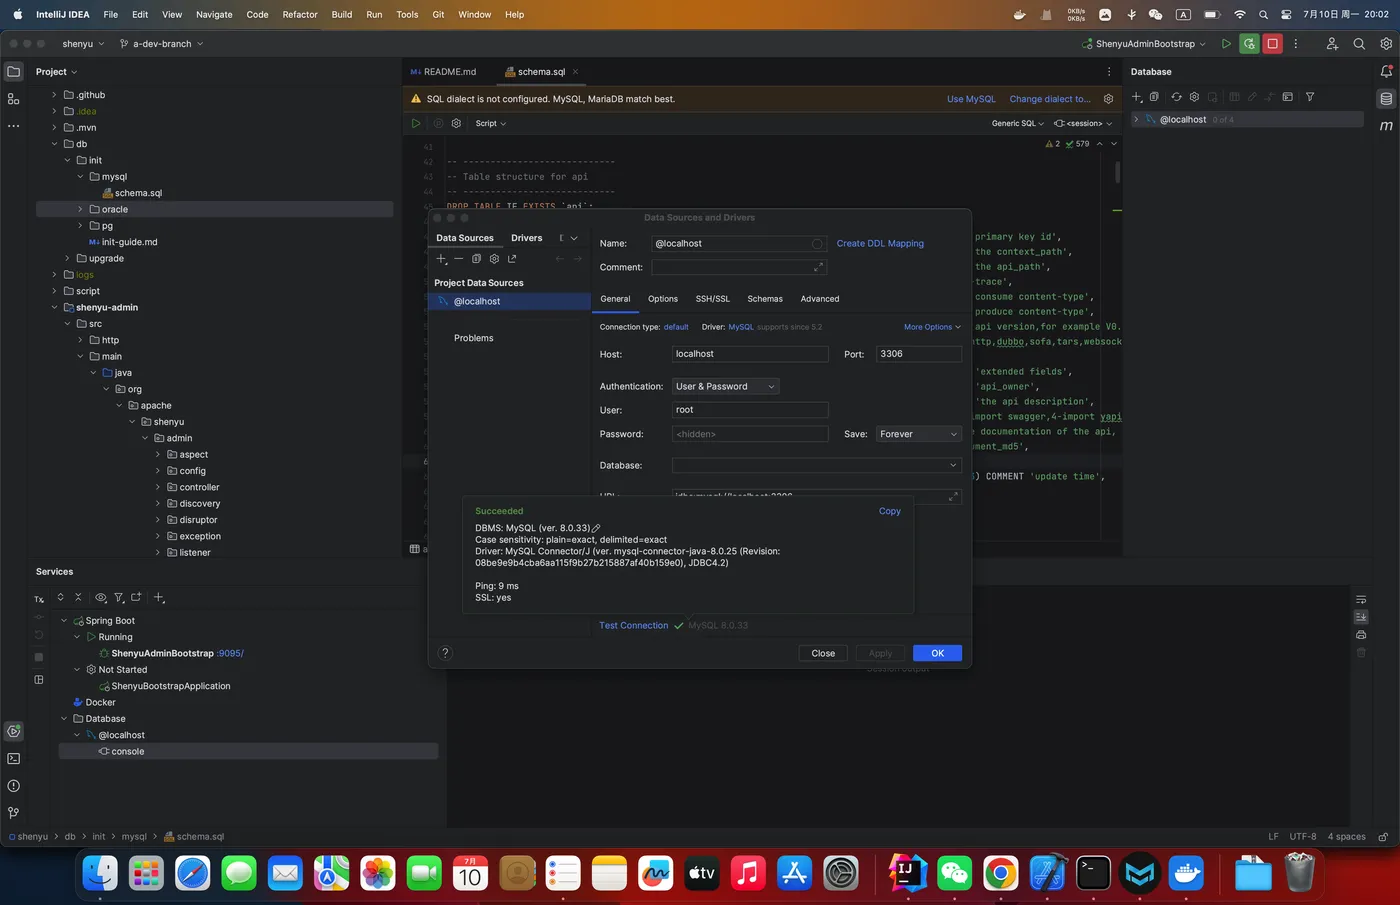Click the Rerun Debug button in toolbar

point(1249,44)
